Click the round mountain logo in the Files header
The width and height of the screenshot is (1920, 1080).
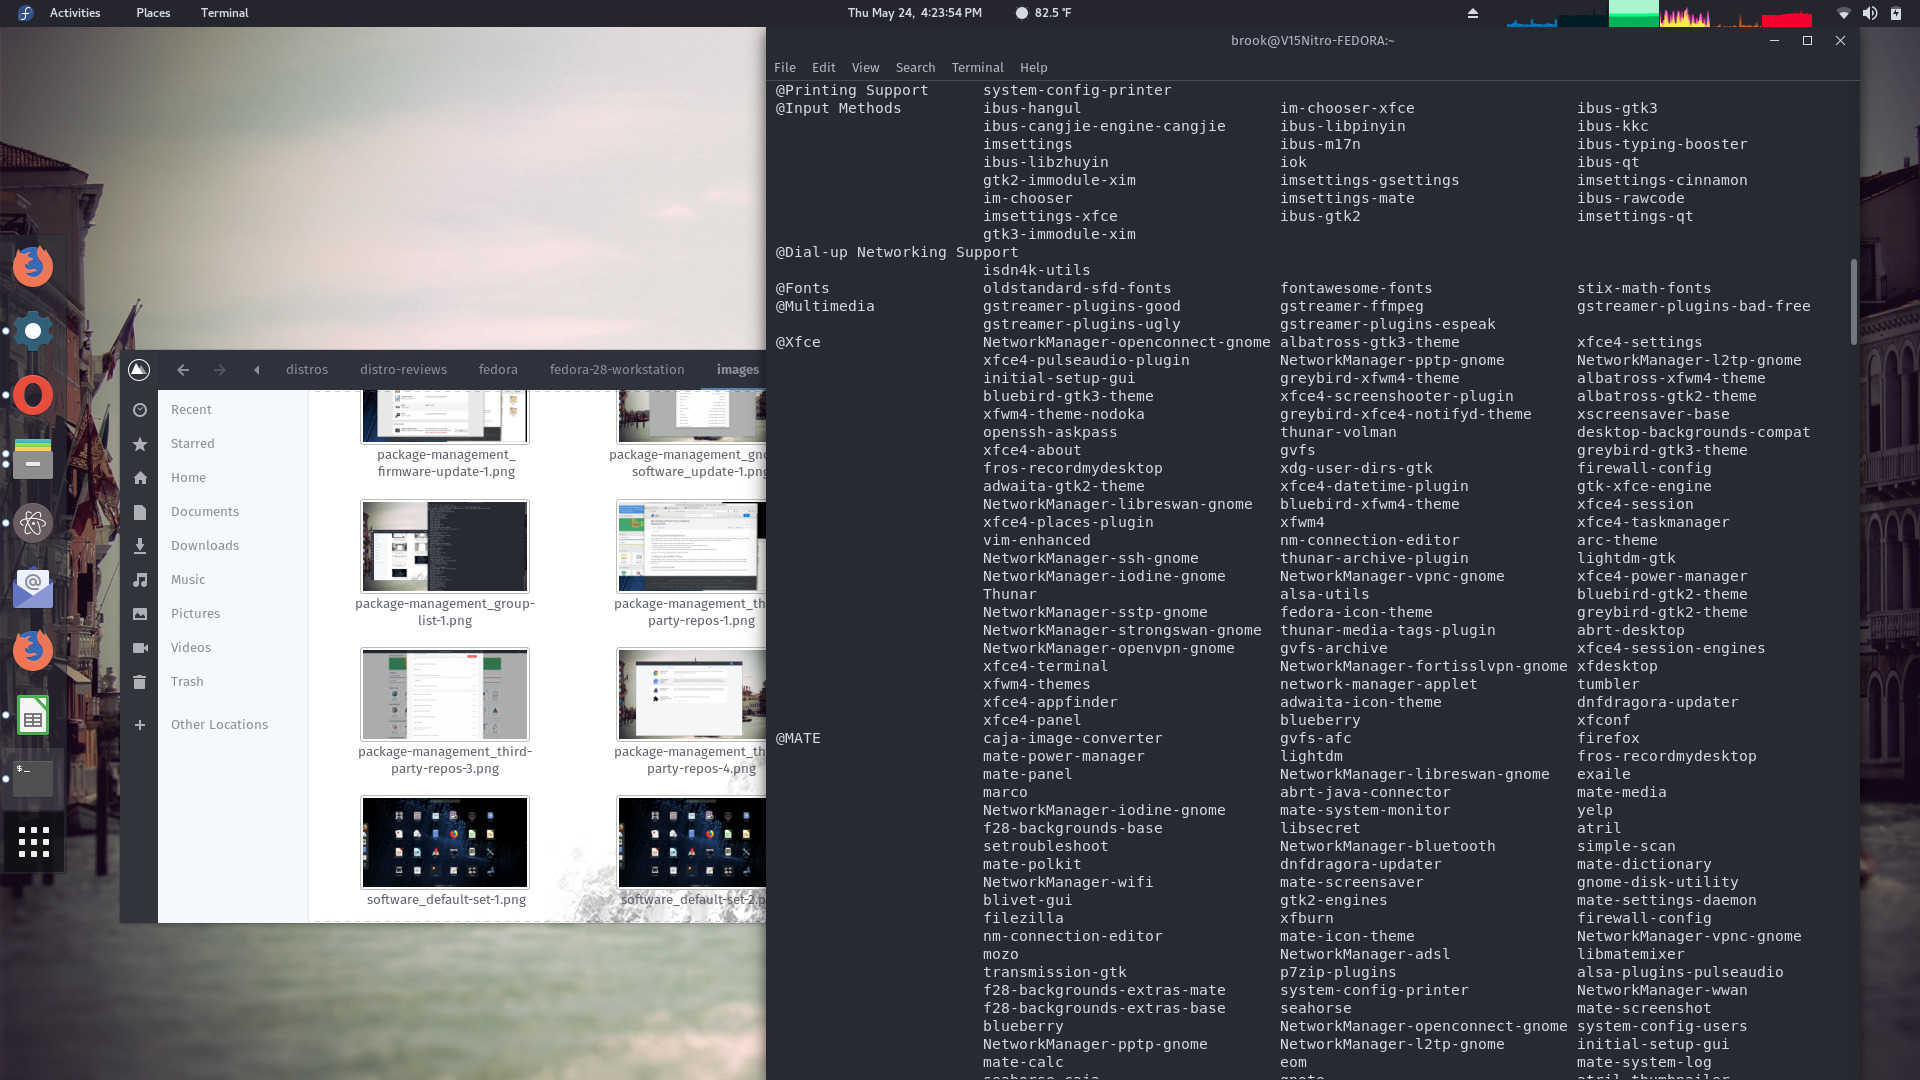(x=139, y=370)
